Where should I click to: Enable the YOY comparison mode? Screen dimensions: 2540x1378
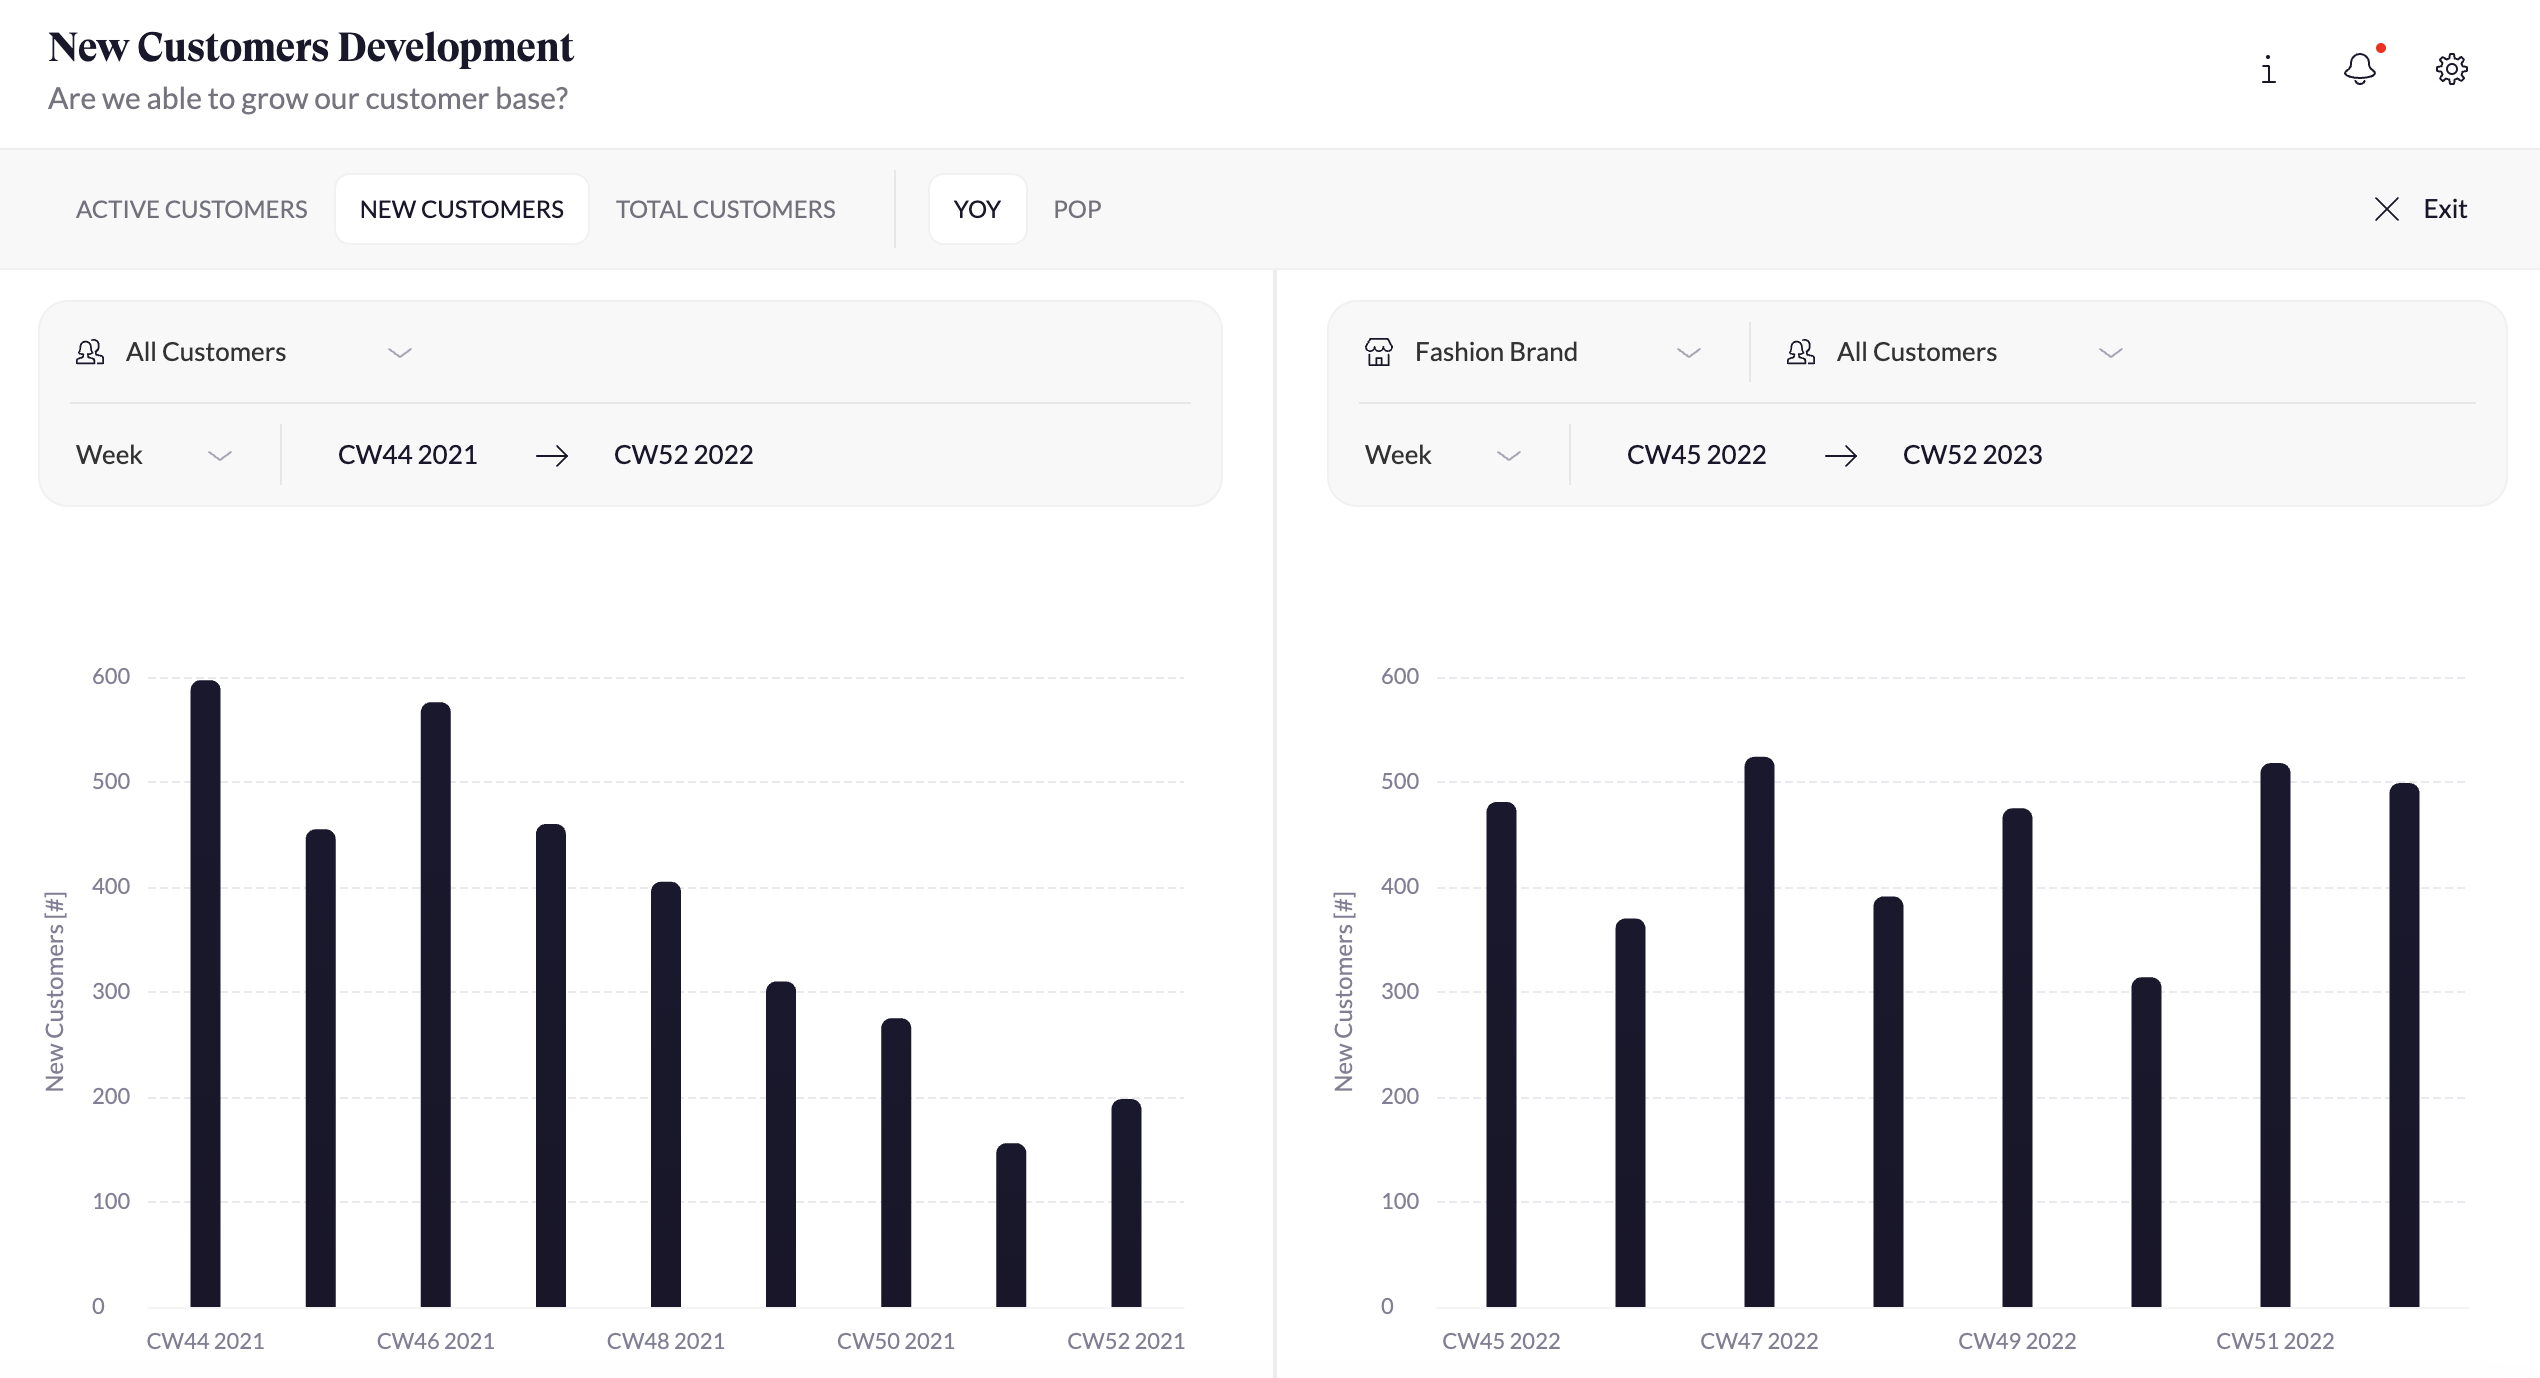[x=977, y=209]
